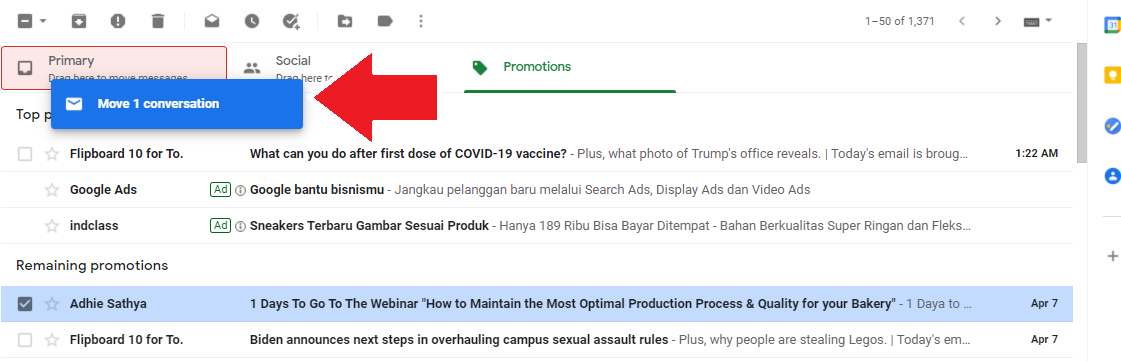
Task: Click the "1:22 AM" timestamp
Action: click(1037, 154)
